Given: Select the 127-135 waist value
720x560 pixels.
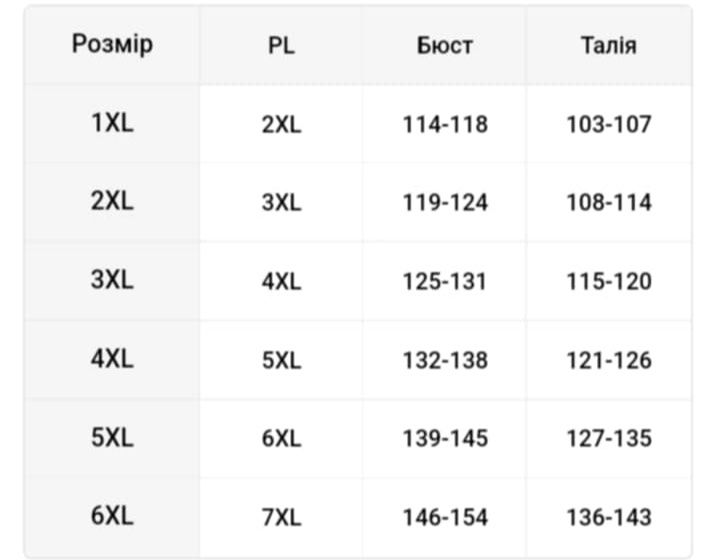Looking at the screenshot, I should click(x=608, y=439).
